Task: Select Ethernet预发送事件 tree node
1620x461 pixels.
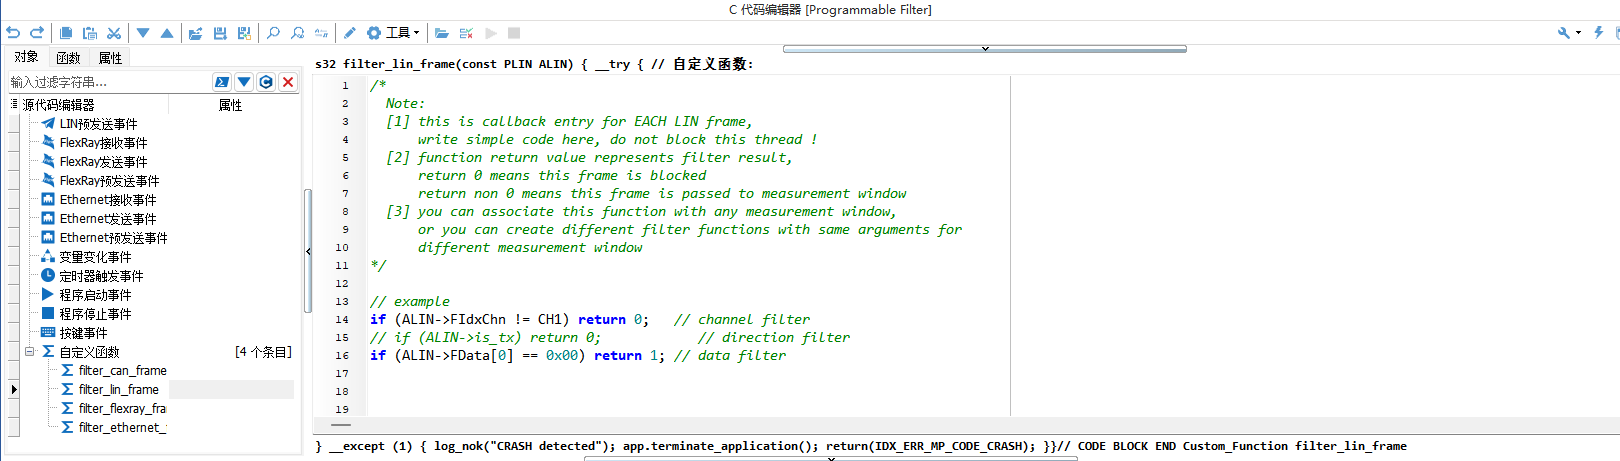Action: pos(113,238)
